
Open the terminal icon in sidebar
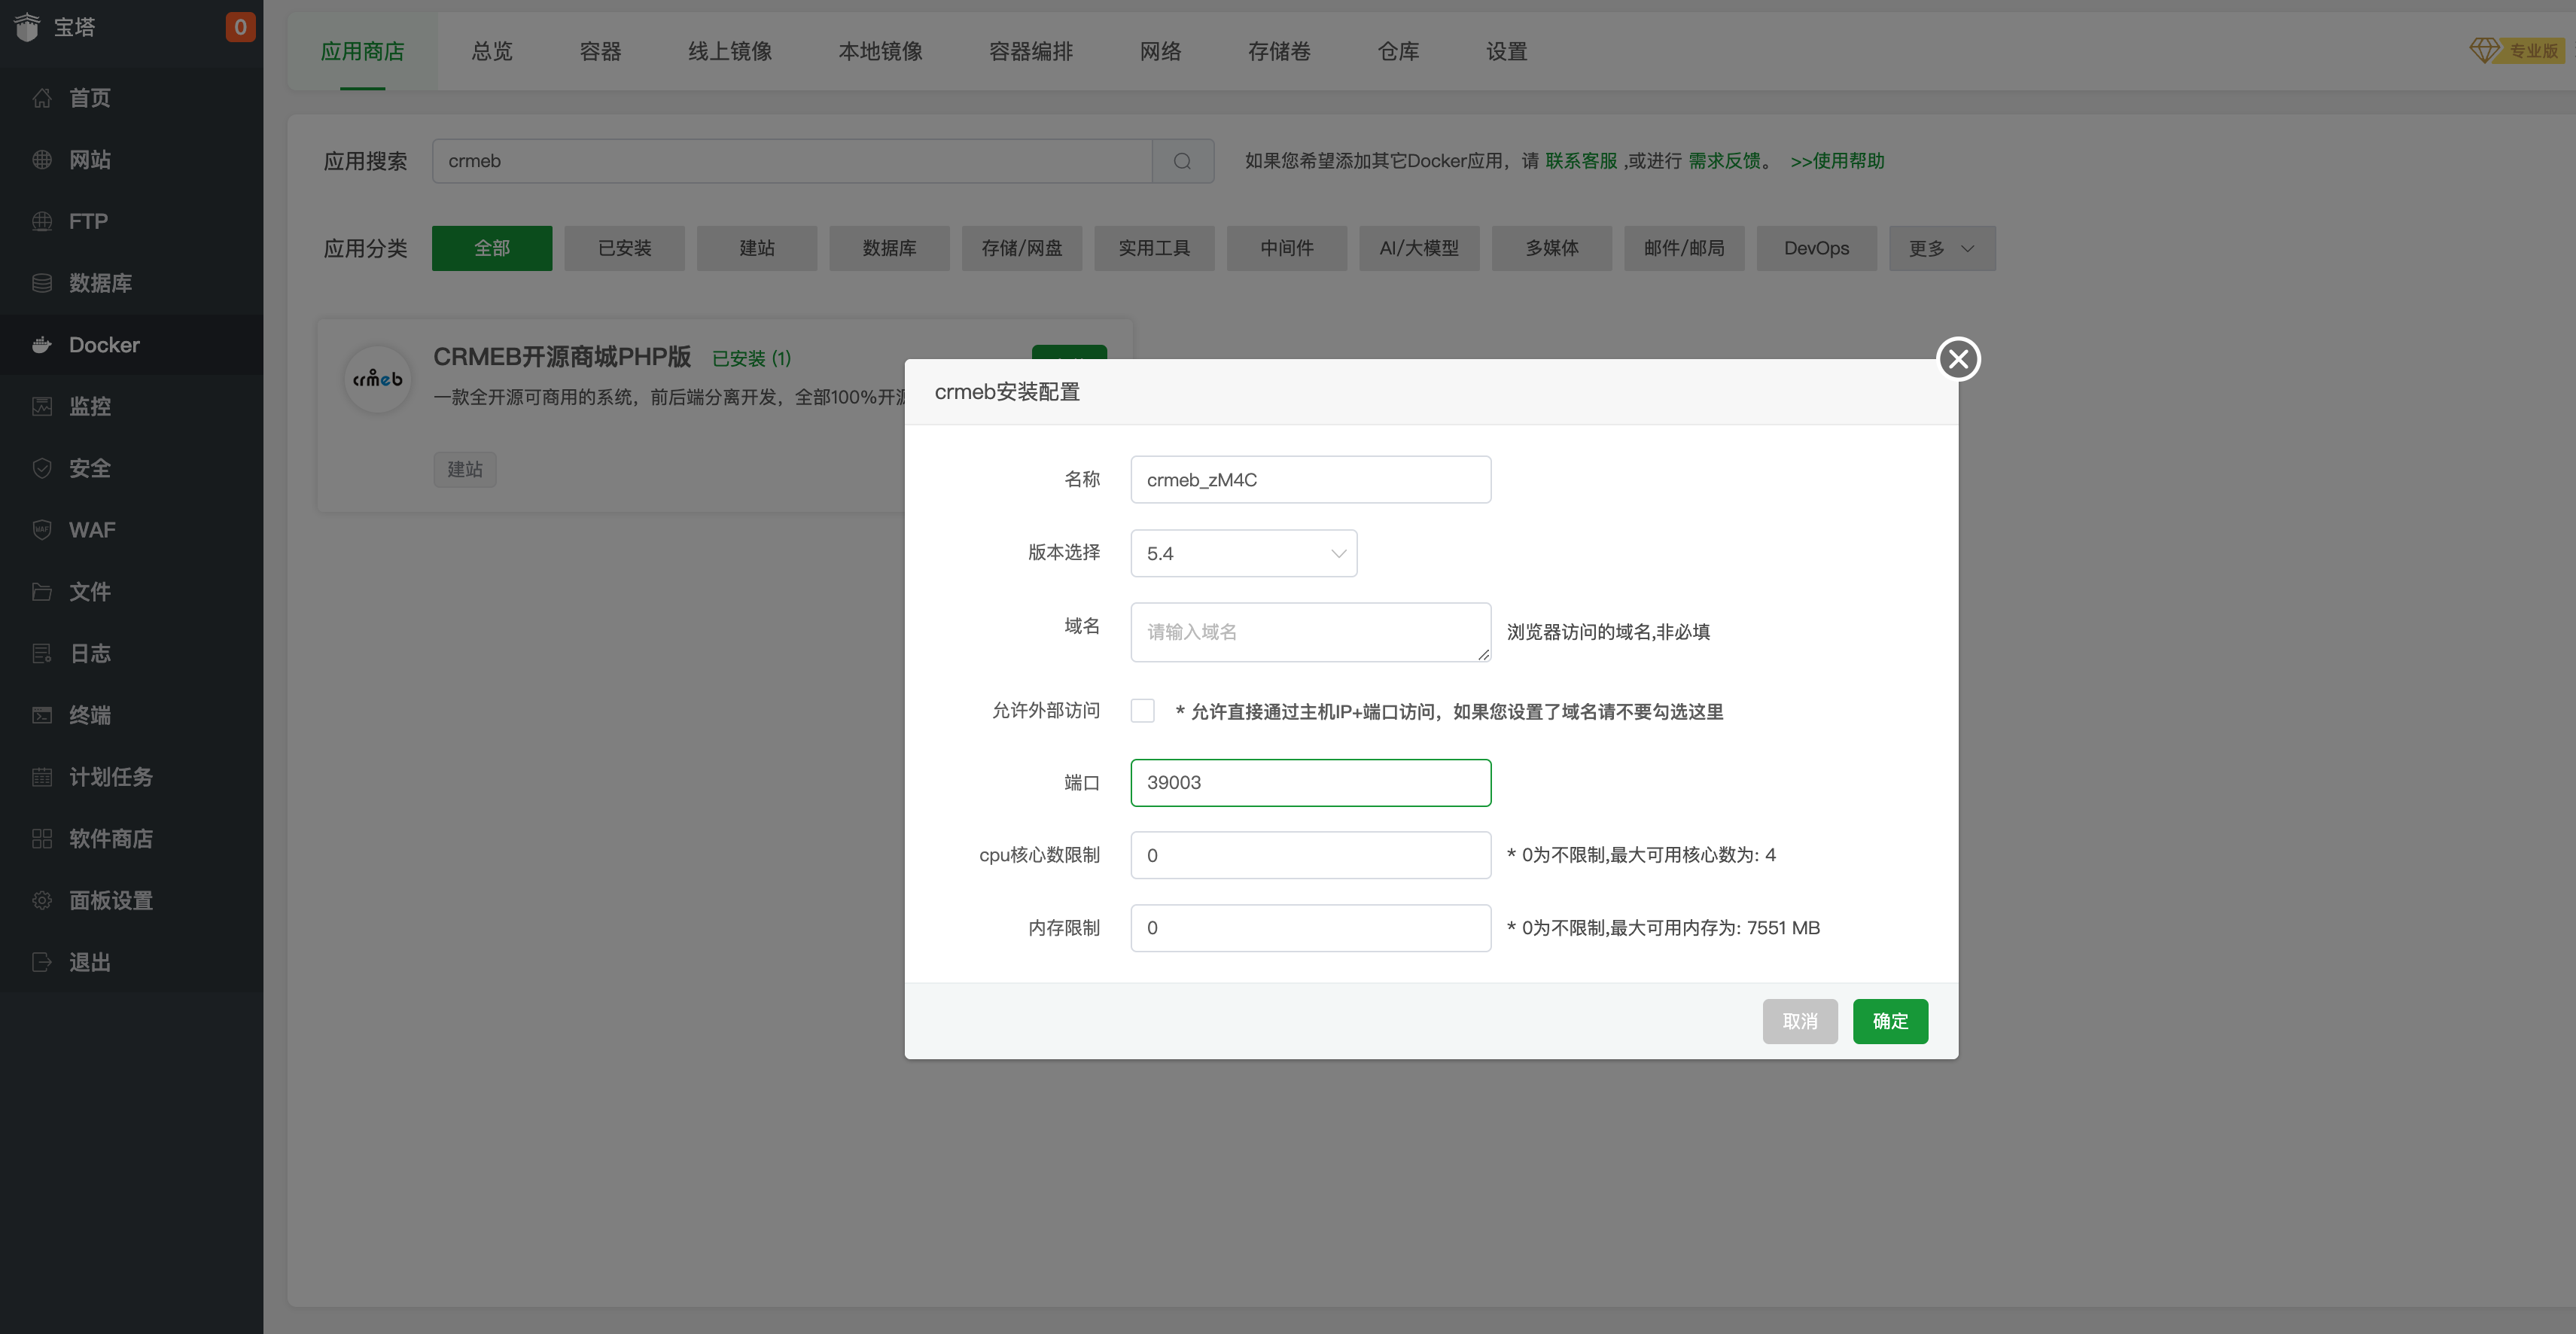point(42,715)
